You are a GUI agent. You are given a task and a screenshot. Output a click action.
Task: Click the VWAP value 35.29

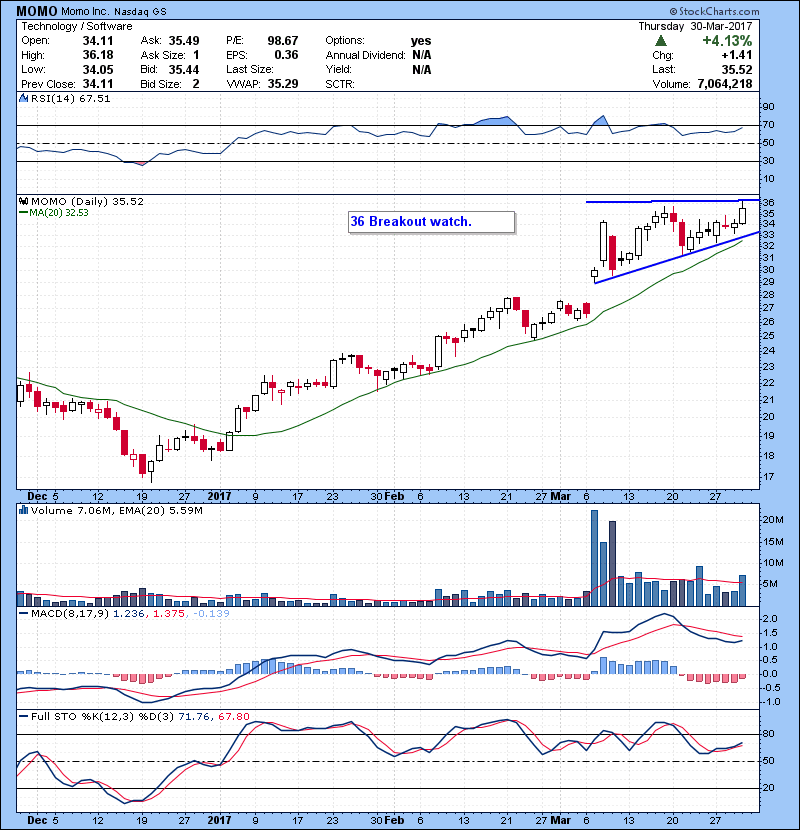point(283,84)
